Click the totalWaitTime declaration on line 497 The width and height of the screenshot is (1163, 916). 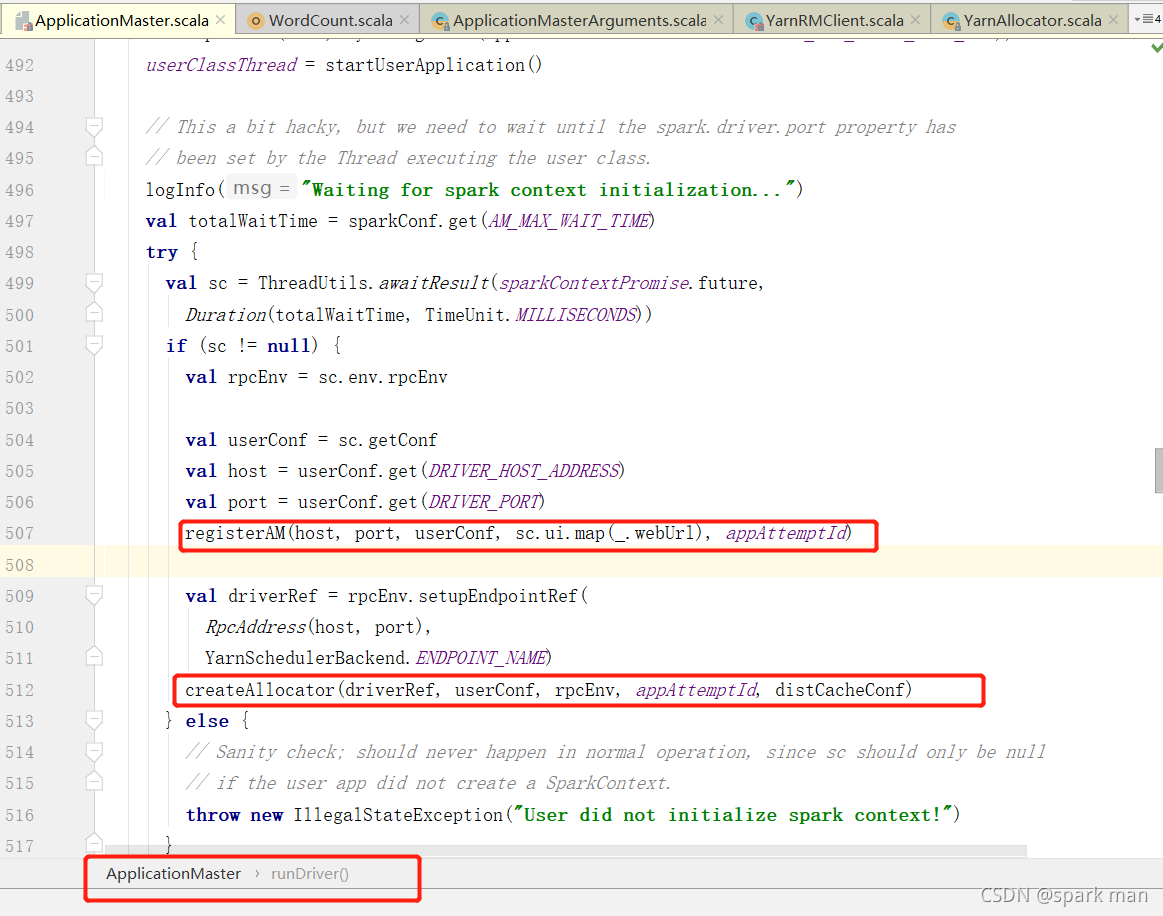pos(252,221)
